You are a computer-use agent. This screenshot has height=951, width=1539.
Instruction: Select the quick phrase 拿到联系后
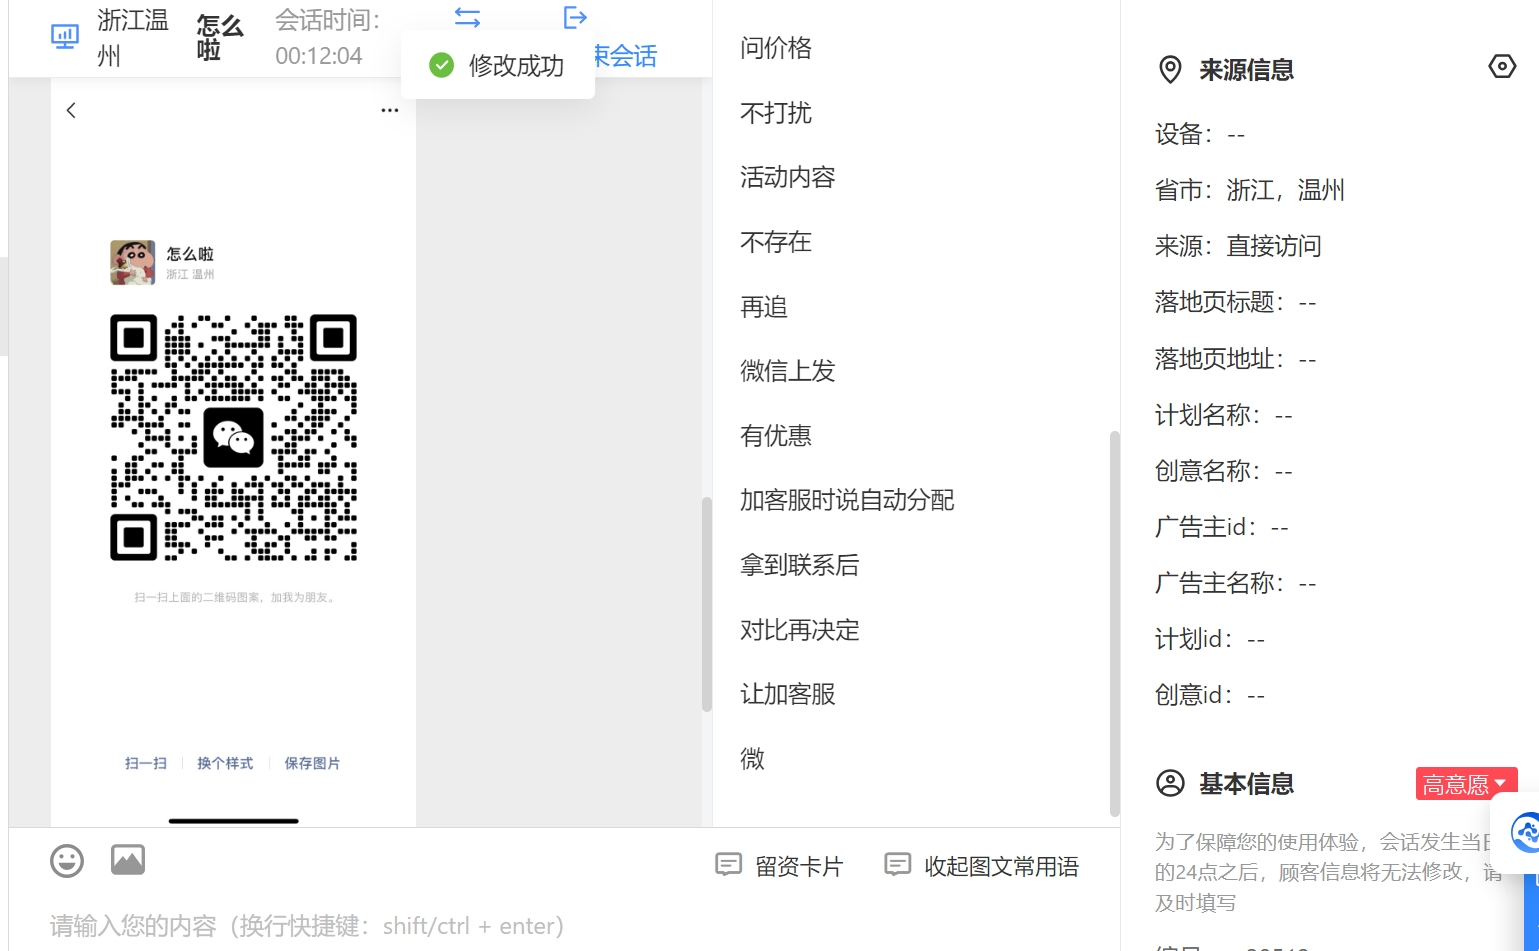click(800, 565)
